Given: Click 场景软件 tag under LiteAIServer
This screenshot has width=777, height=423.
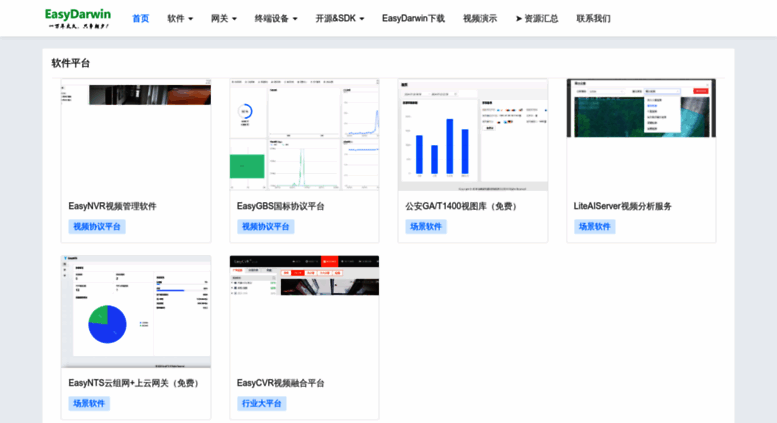Looking at the screenshot, I should pos(595,226).
